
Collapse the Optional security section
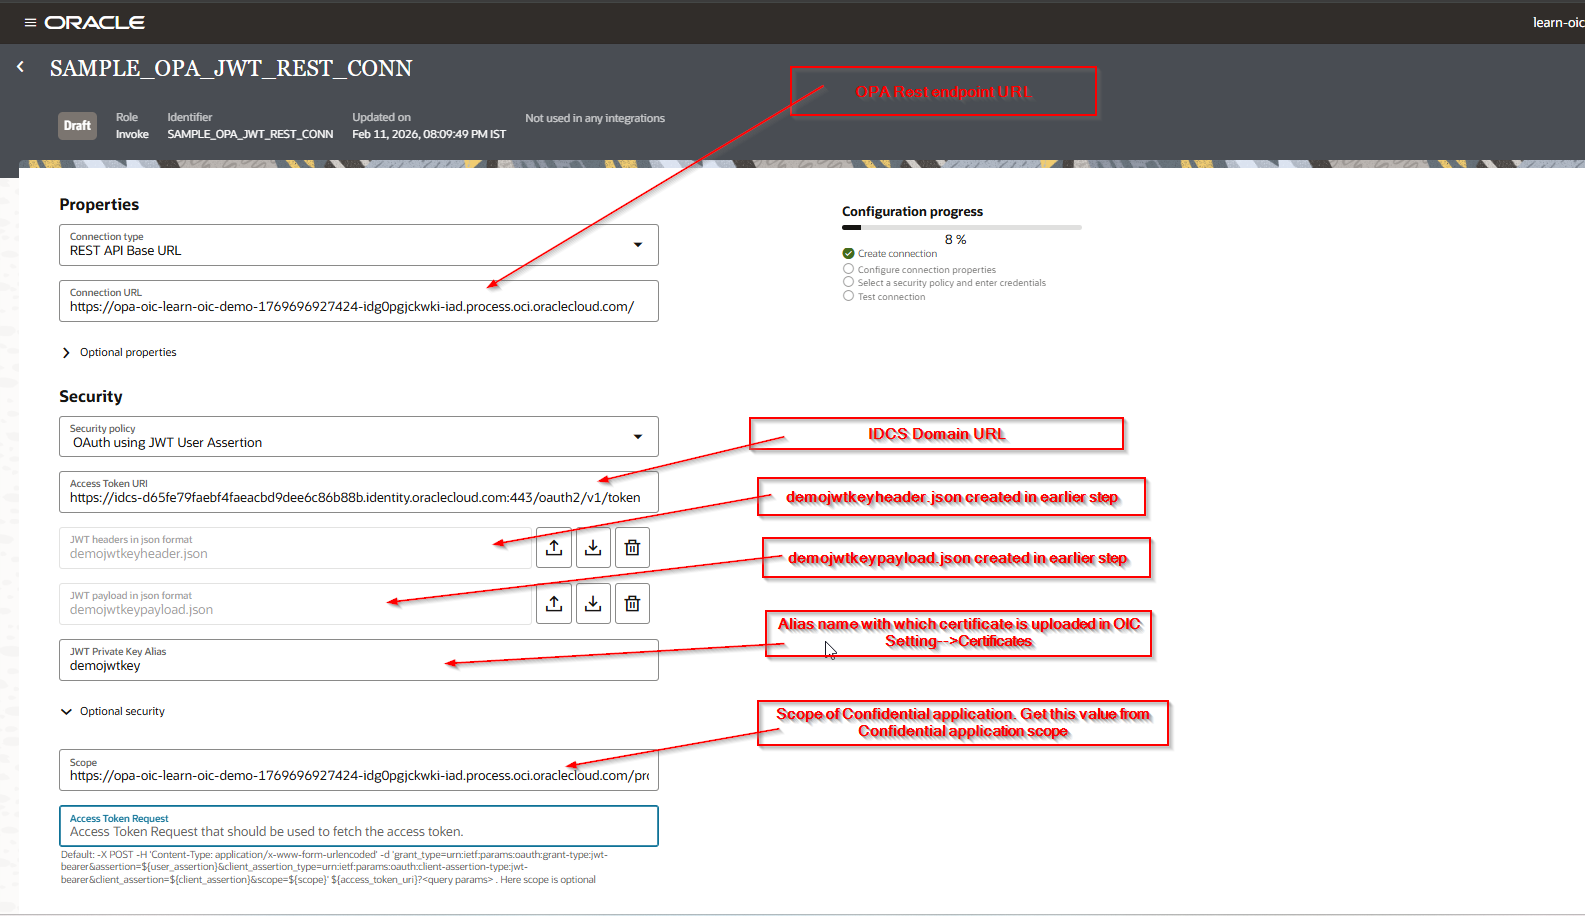tap(67, 712)
